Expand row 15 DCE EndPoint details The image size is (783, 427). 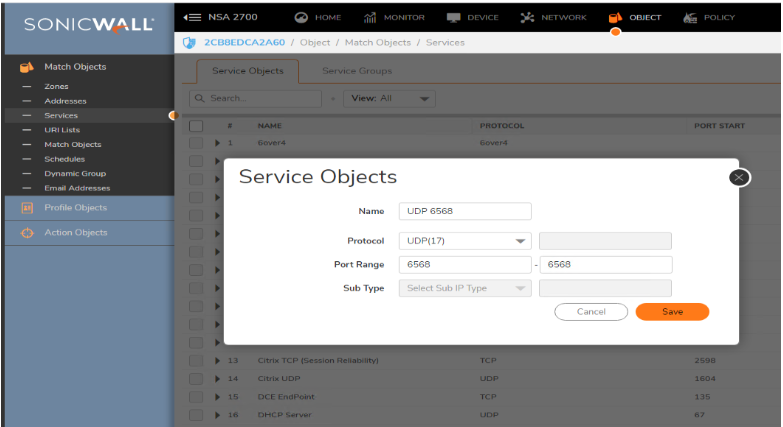point(218,397)
